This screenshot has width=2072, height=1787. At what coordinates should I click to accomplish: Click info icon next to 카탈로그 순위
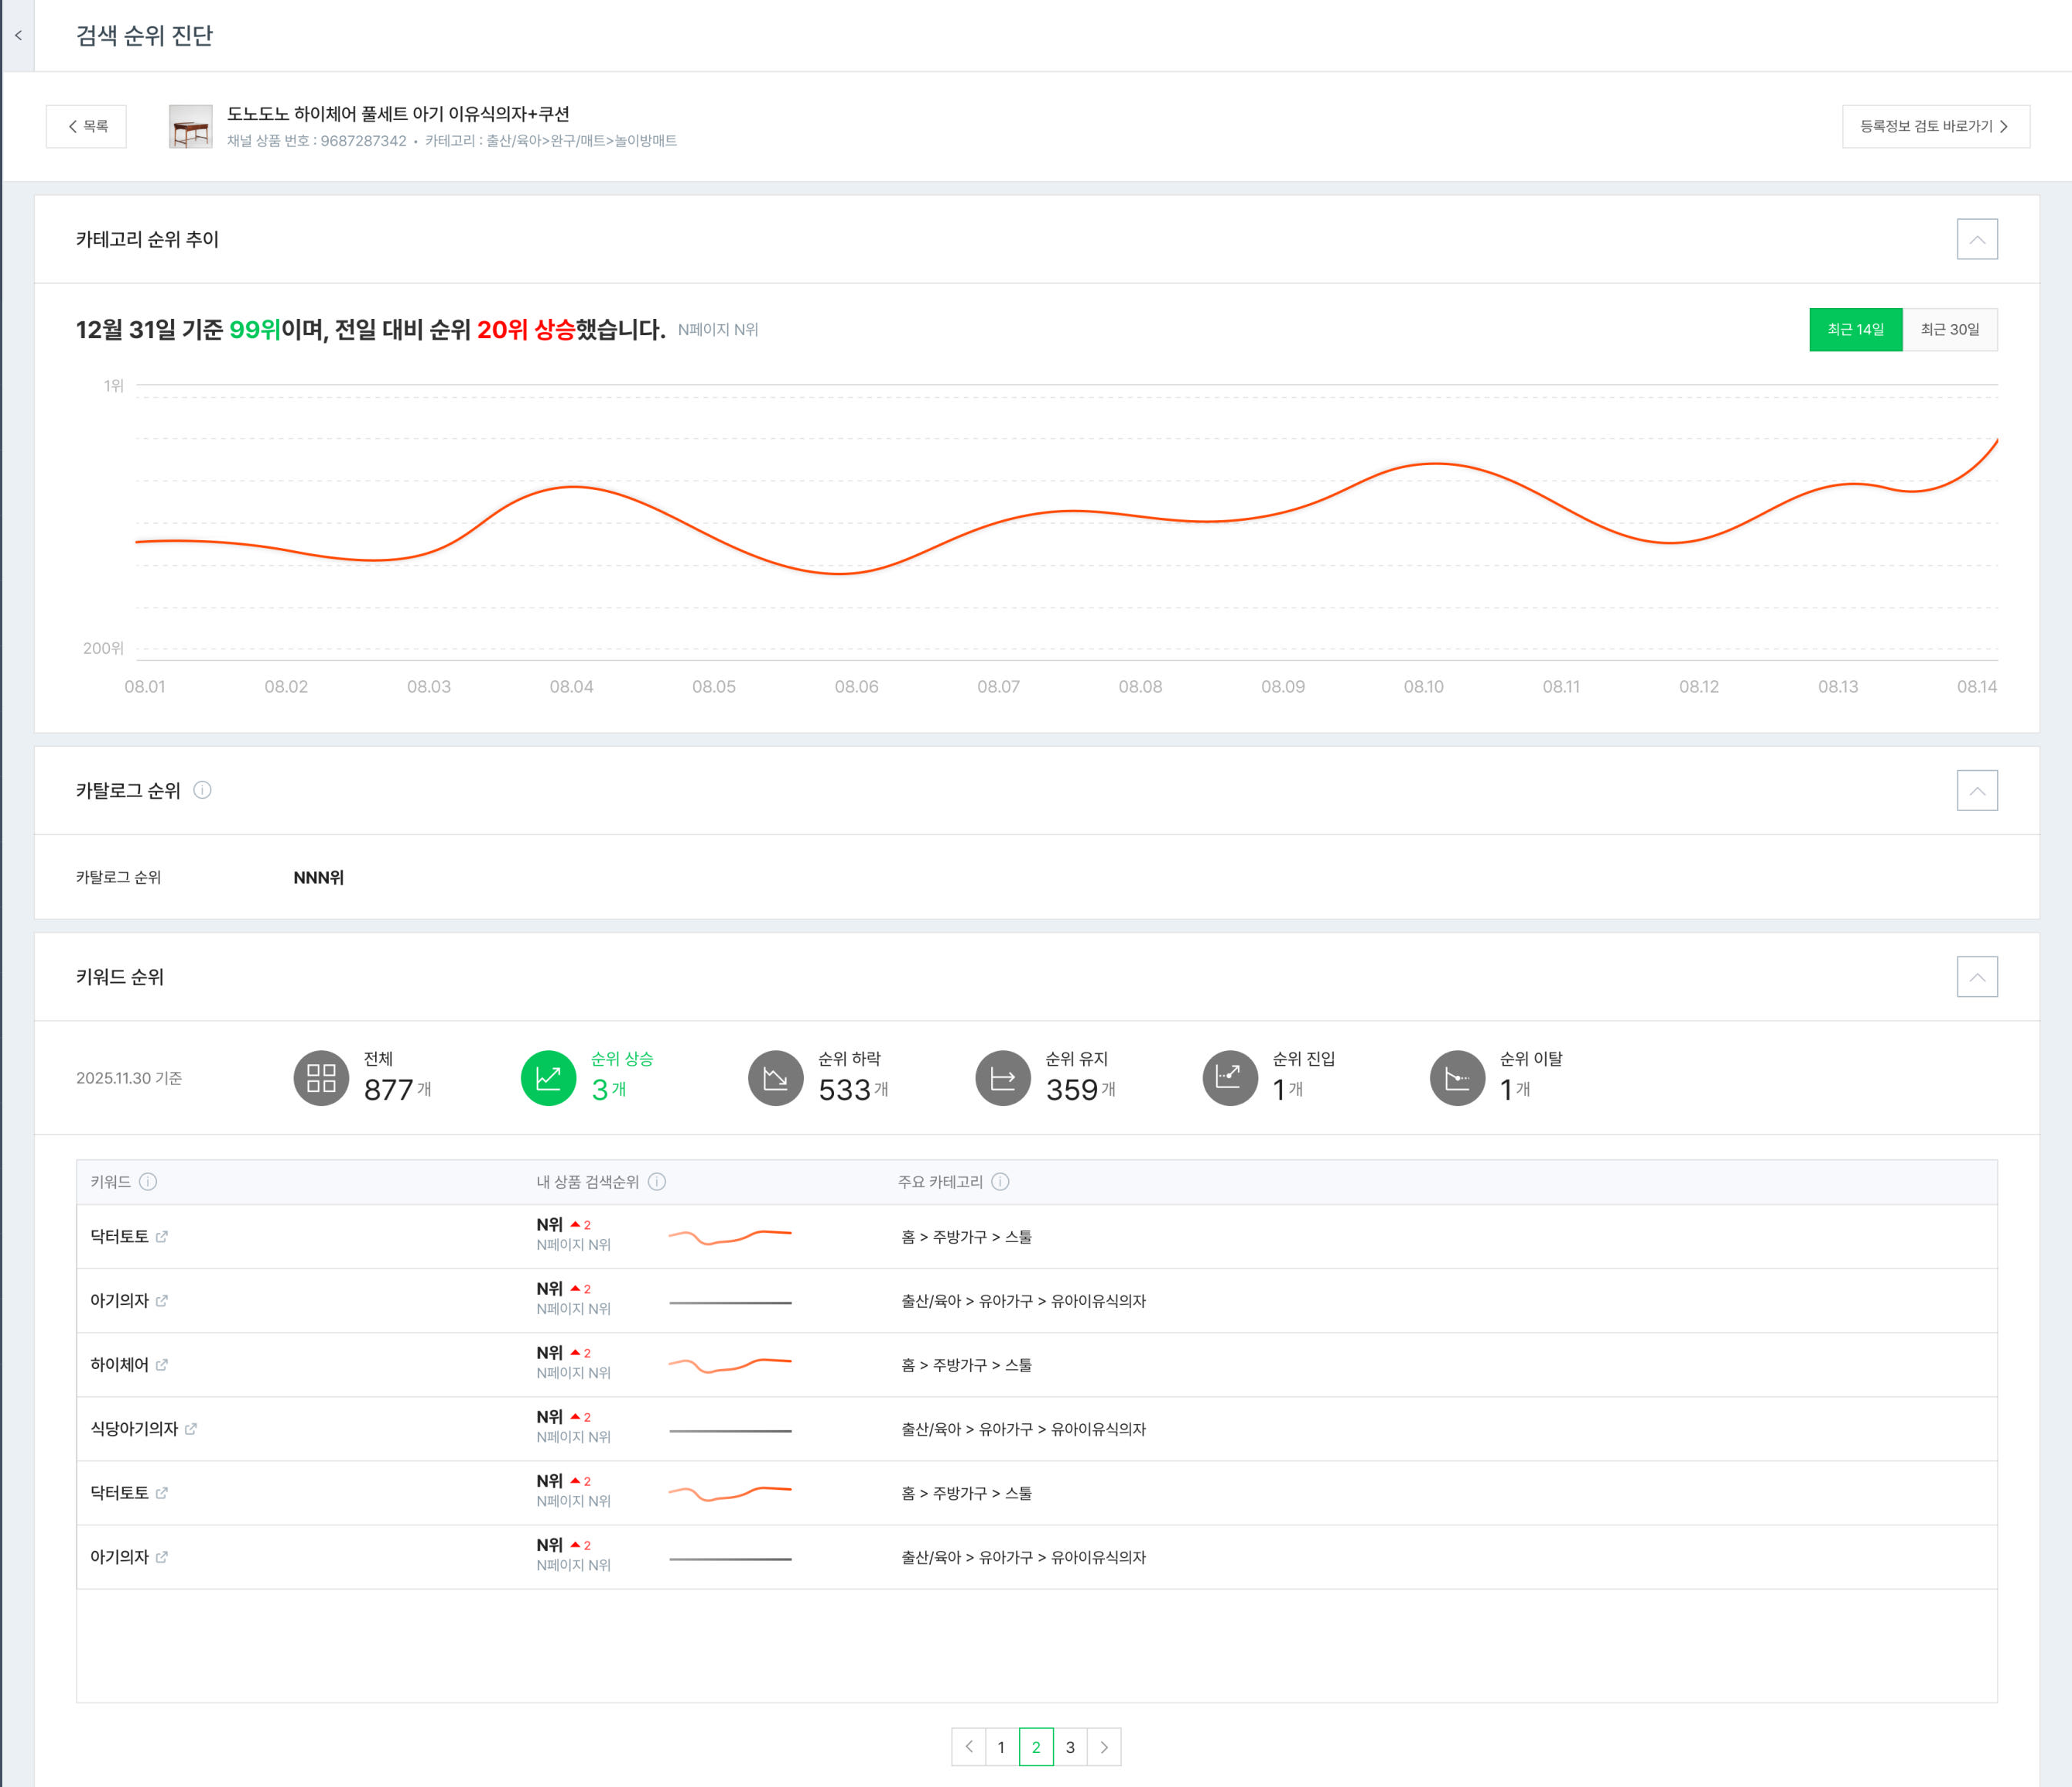point(202,790)
